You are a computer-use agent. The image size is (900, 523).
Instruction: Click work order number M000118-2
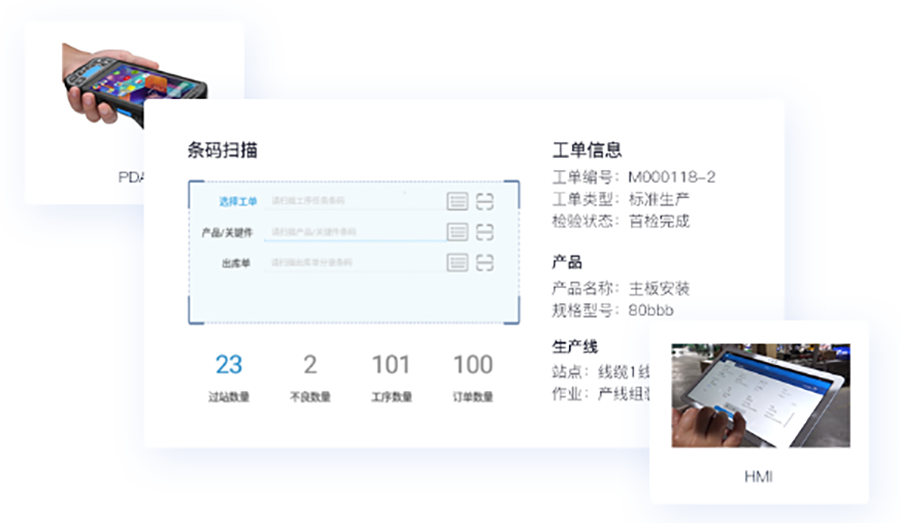[672, 177]
